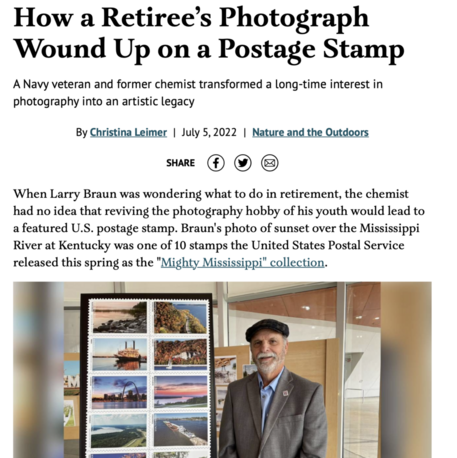
Task: Share article via Twitter icon
Action: click(x=243, y=163)
